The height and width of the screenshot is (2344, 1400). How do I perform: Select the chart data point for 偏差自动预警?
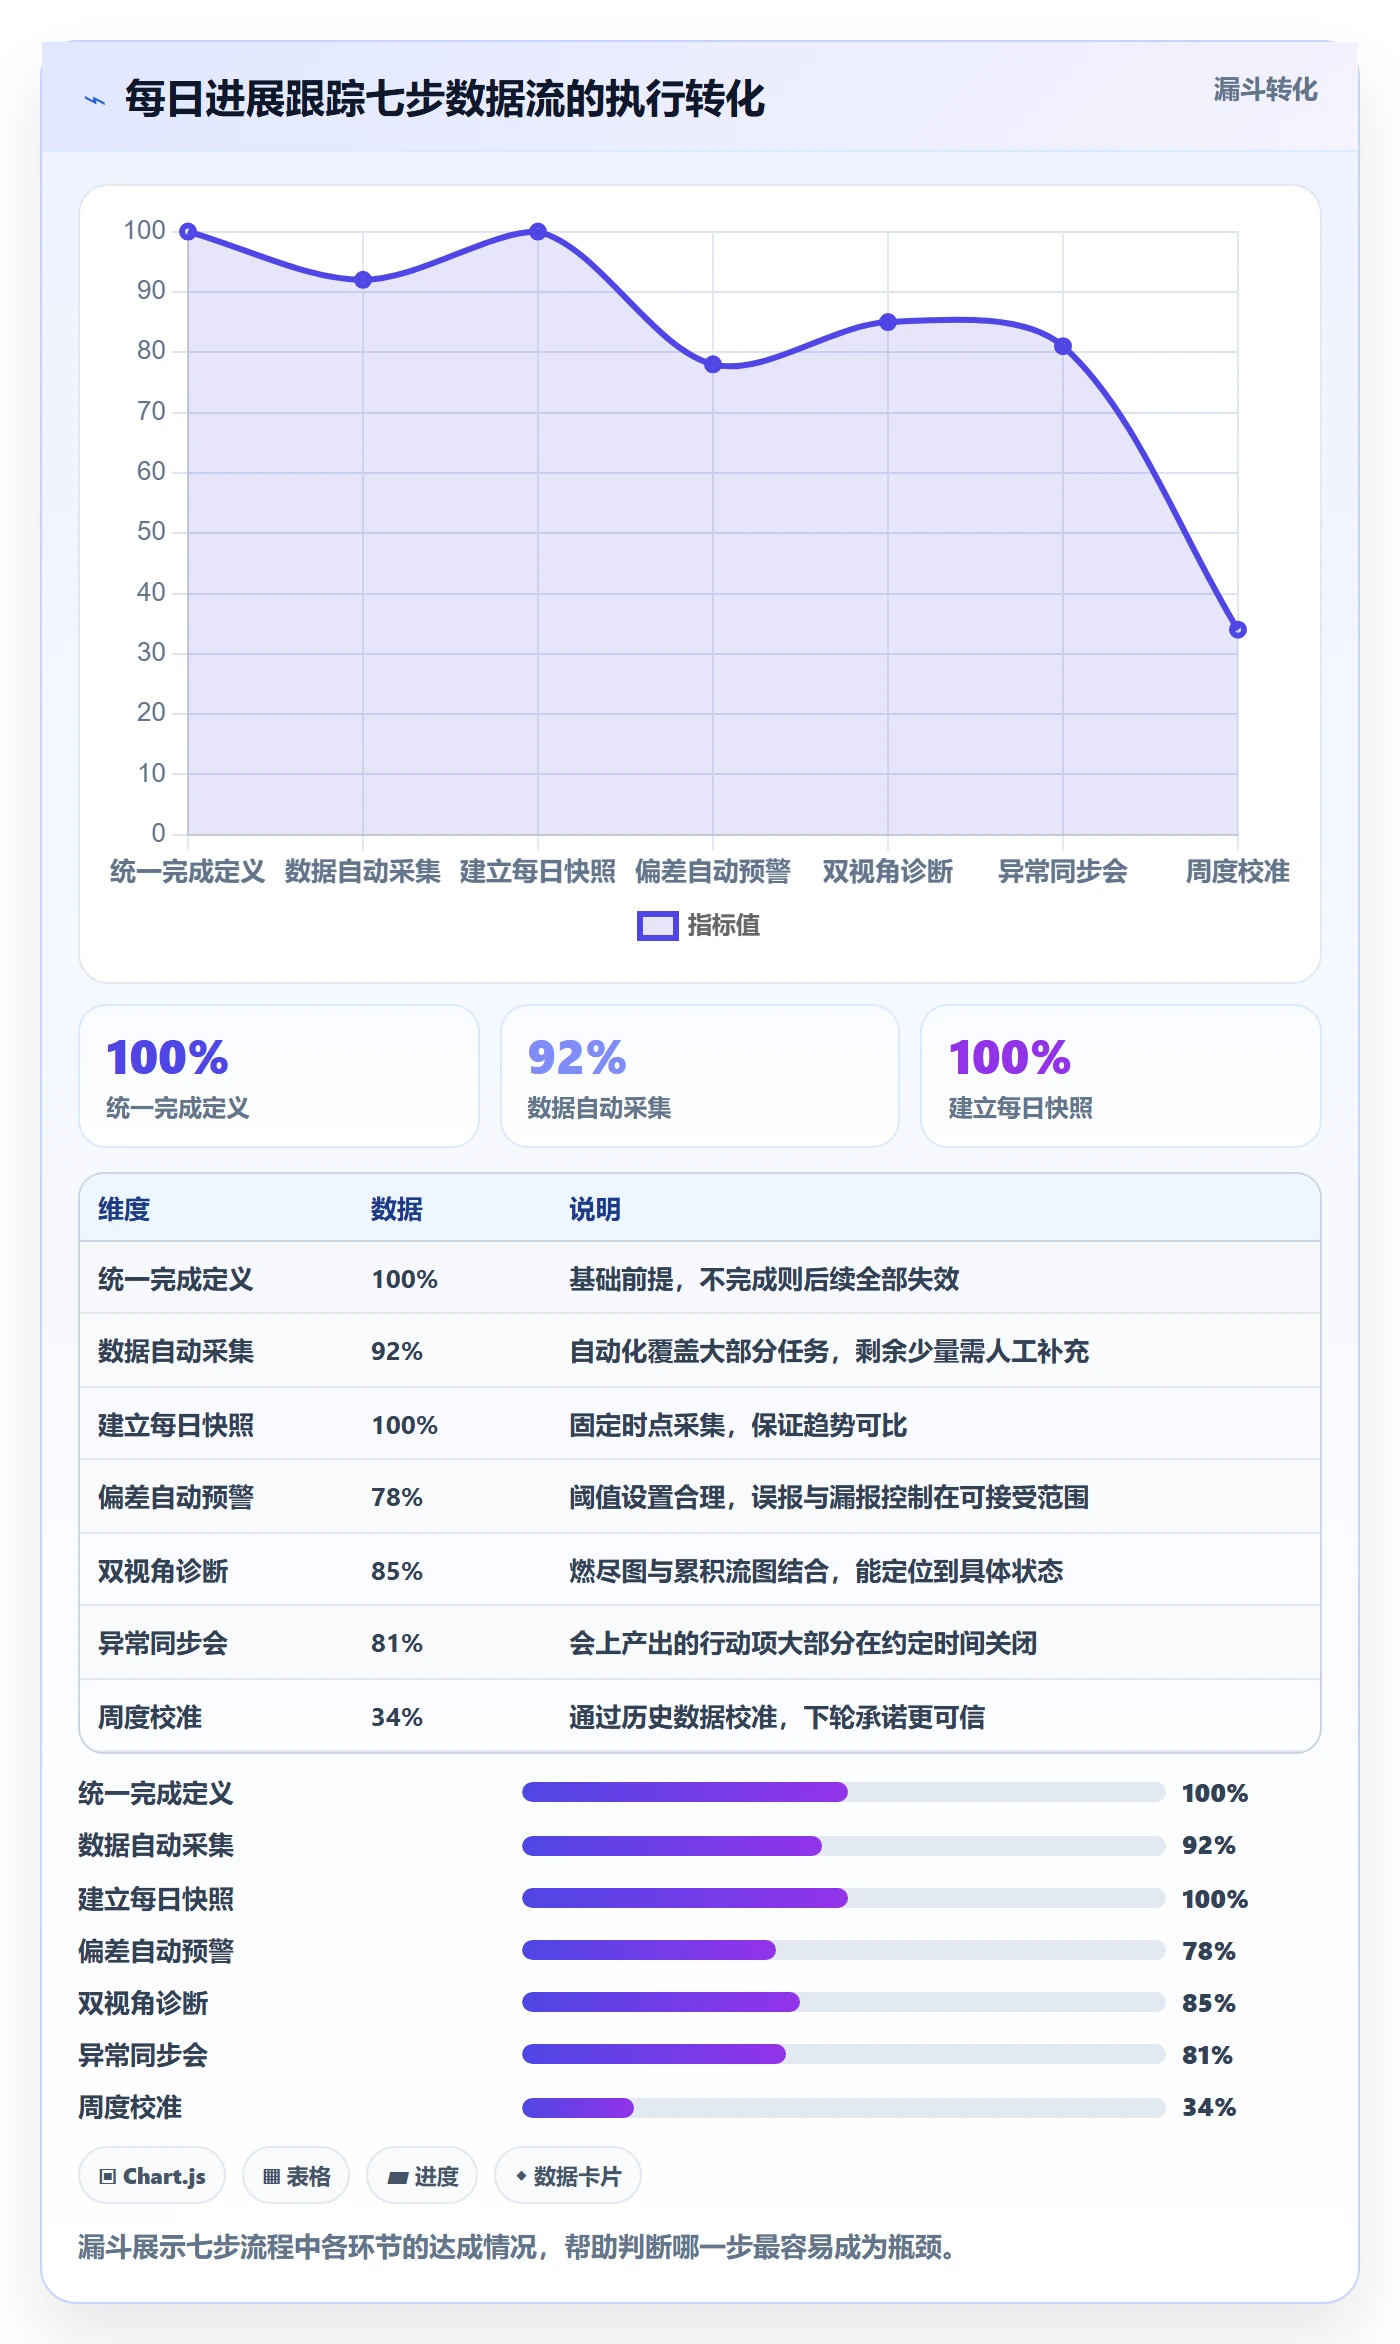[x=713, y=364]
